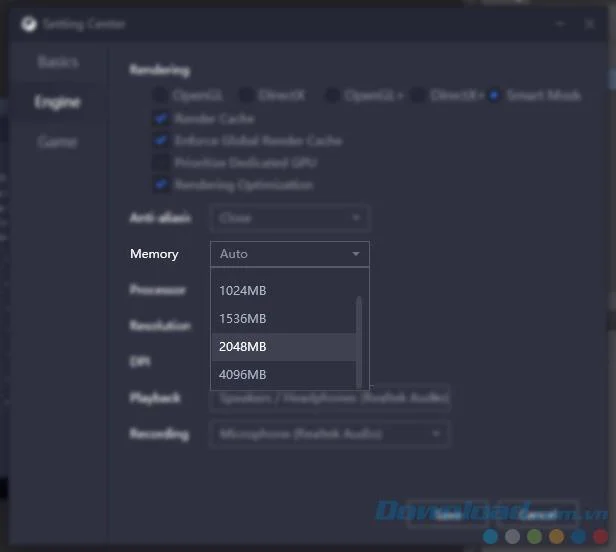The width and height of the screenshot is (616, 552).
Task: Click the Cancel button
Action: (538, 514)
